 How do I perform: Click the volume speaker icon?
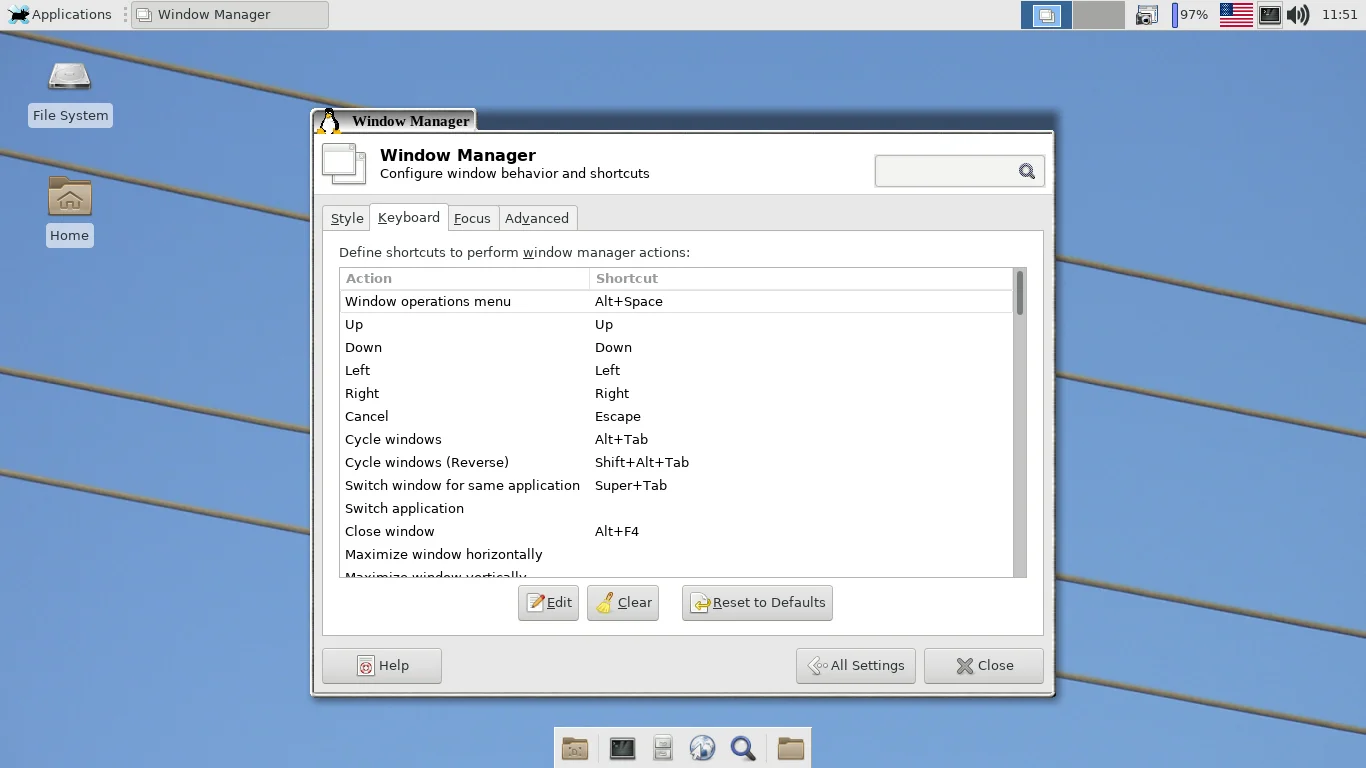pyautogui.click(x=1298, y=15)
